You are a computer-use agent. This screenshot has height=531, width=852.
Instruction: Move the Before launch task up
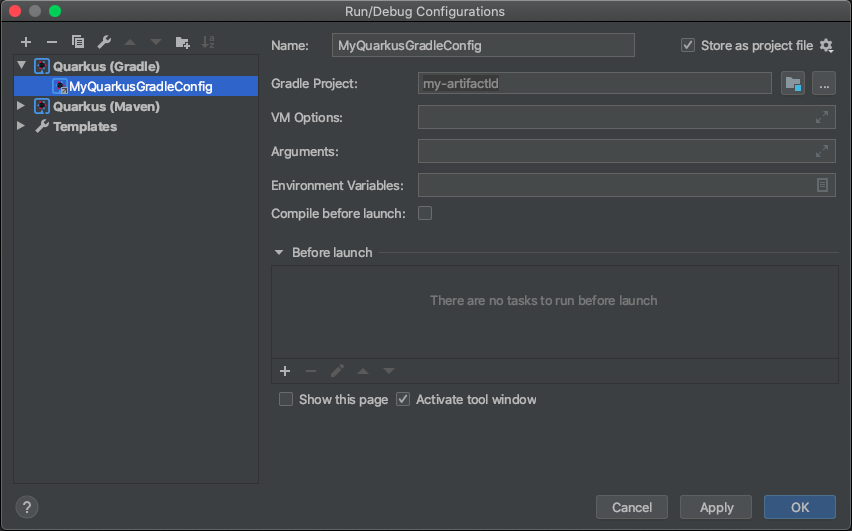(363, 371)
